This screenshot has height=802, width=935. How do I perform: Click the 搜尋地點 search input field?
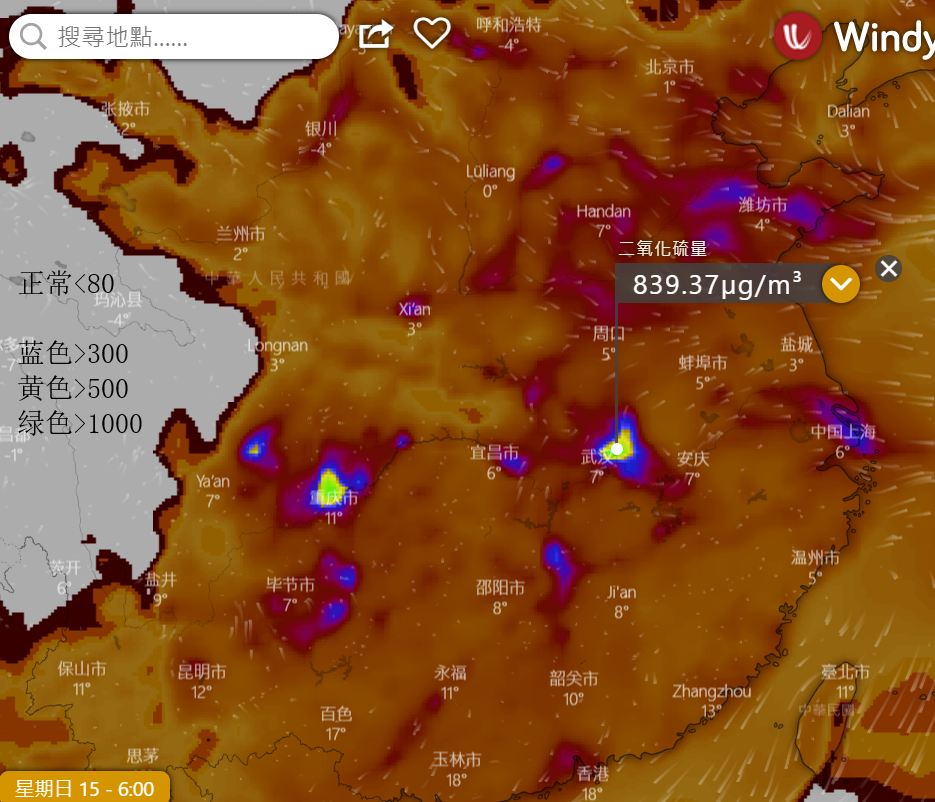tap(190, 38)
